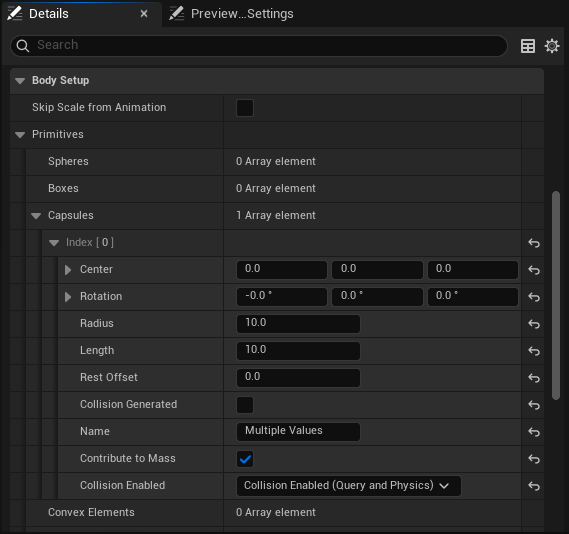Reset Rest Offset to default arrow
The height and width of the screenshot is (534, 569).
coord(534,378)
